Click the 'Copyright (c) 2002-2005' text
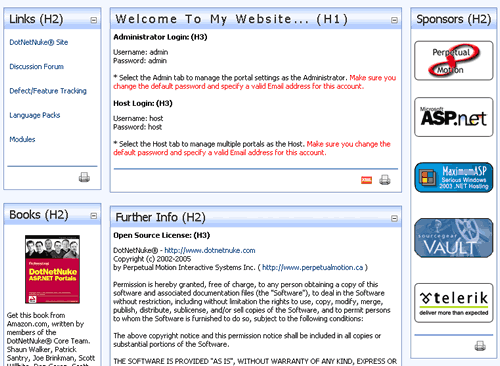 (152, 259)
